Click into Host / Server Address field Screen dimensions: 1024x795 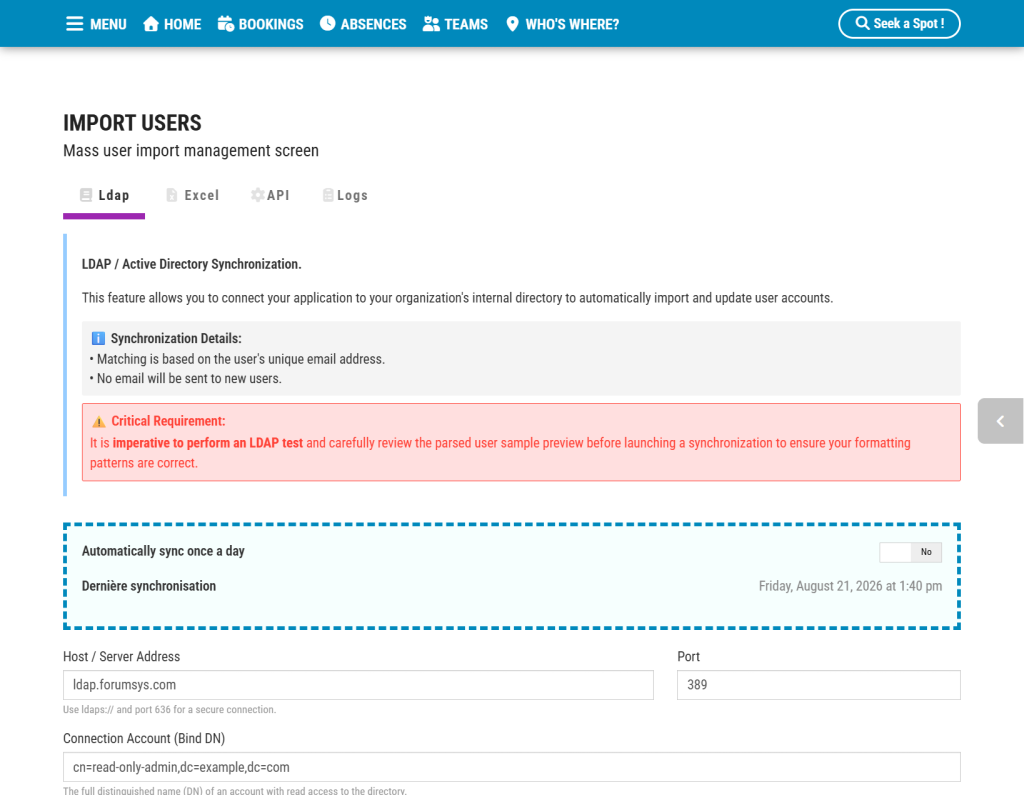coord(359,685)
